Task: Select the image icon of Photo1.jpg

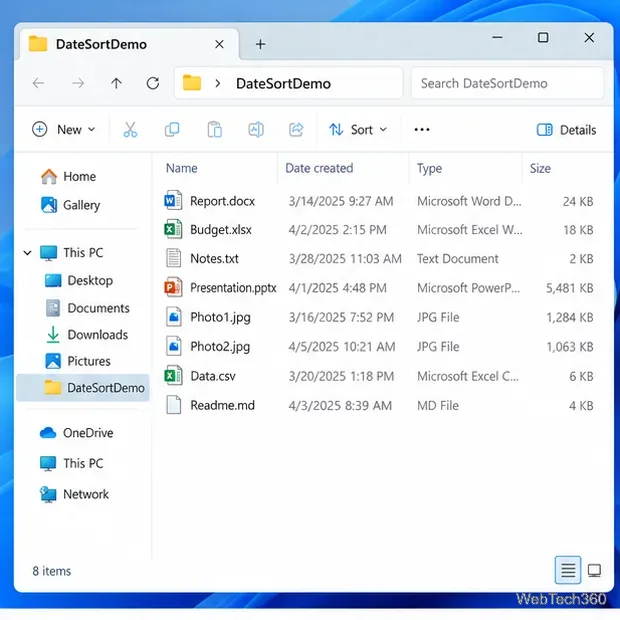Action: pos(174,317)
